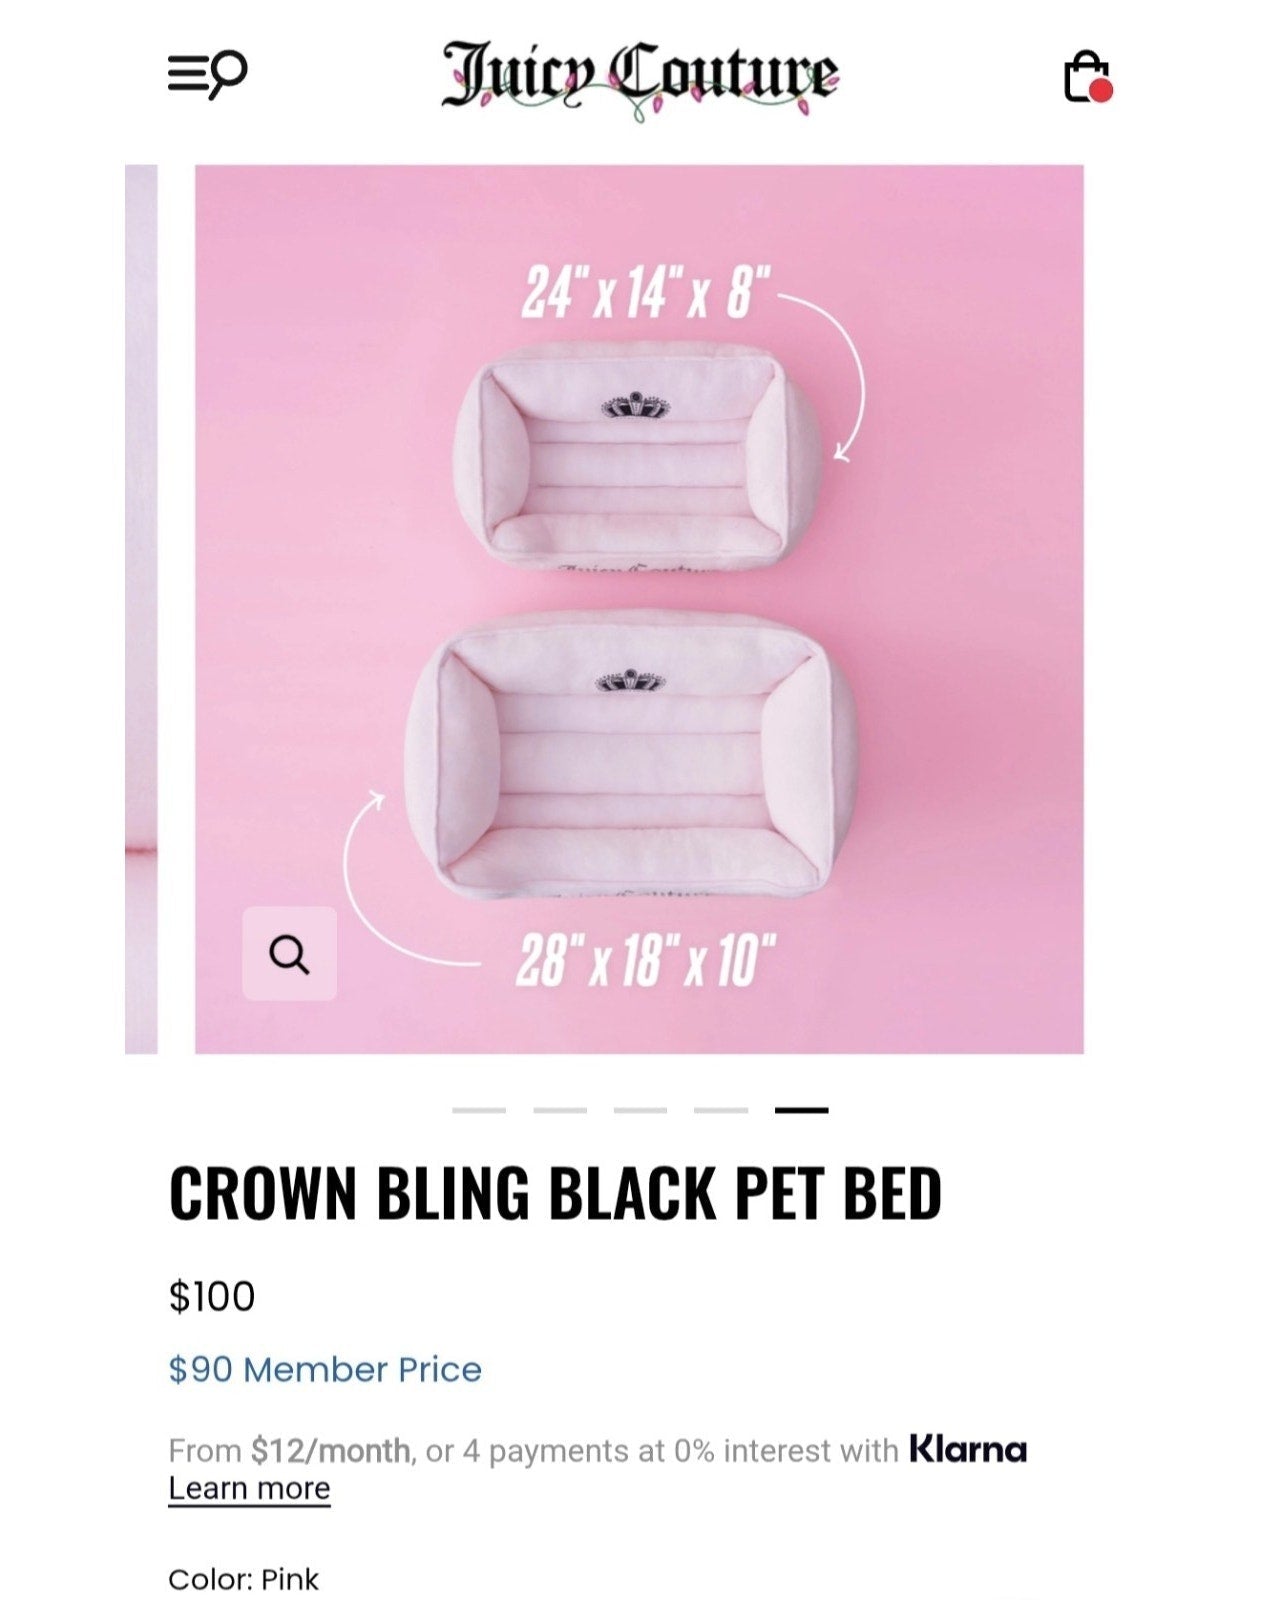
Task: Jump to second carousel image indicator
Action: [x=560, y=1110]
